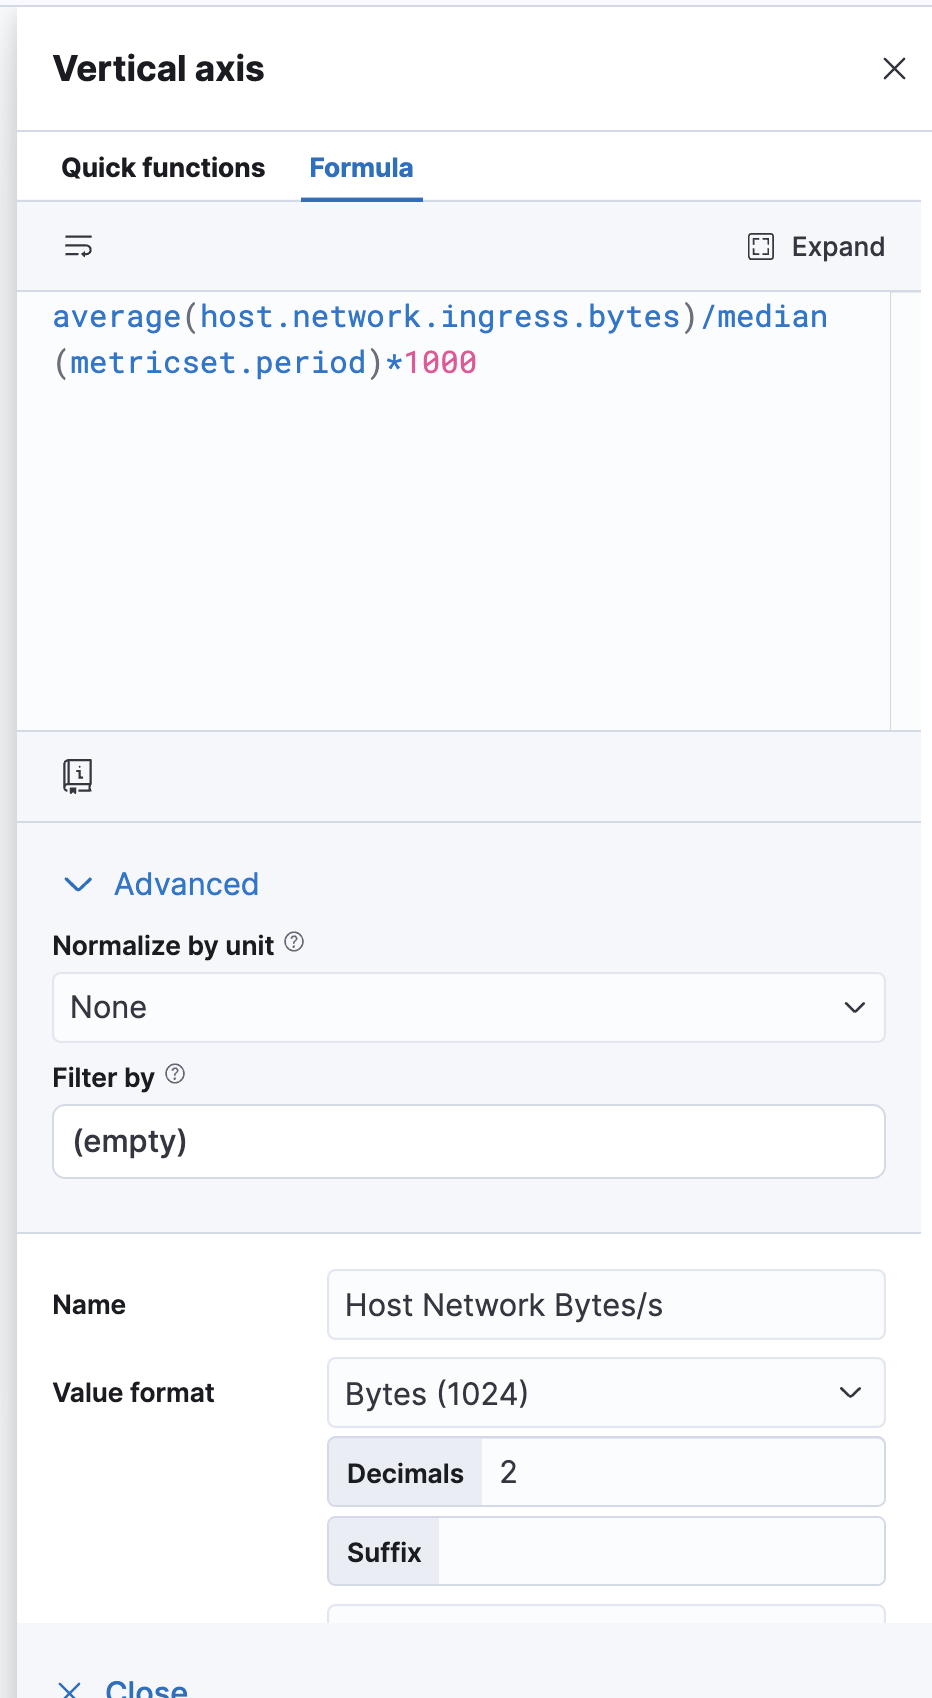Image resolution: width=932 pixels, height=1698 pixels.
Task: Edit the Name field Host Network Bytes/s
Action: click(605, 1305)
